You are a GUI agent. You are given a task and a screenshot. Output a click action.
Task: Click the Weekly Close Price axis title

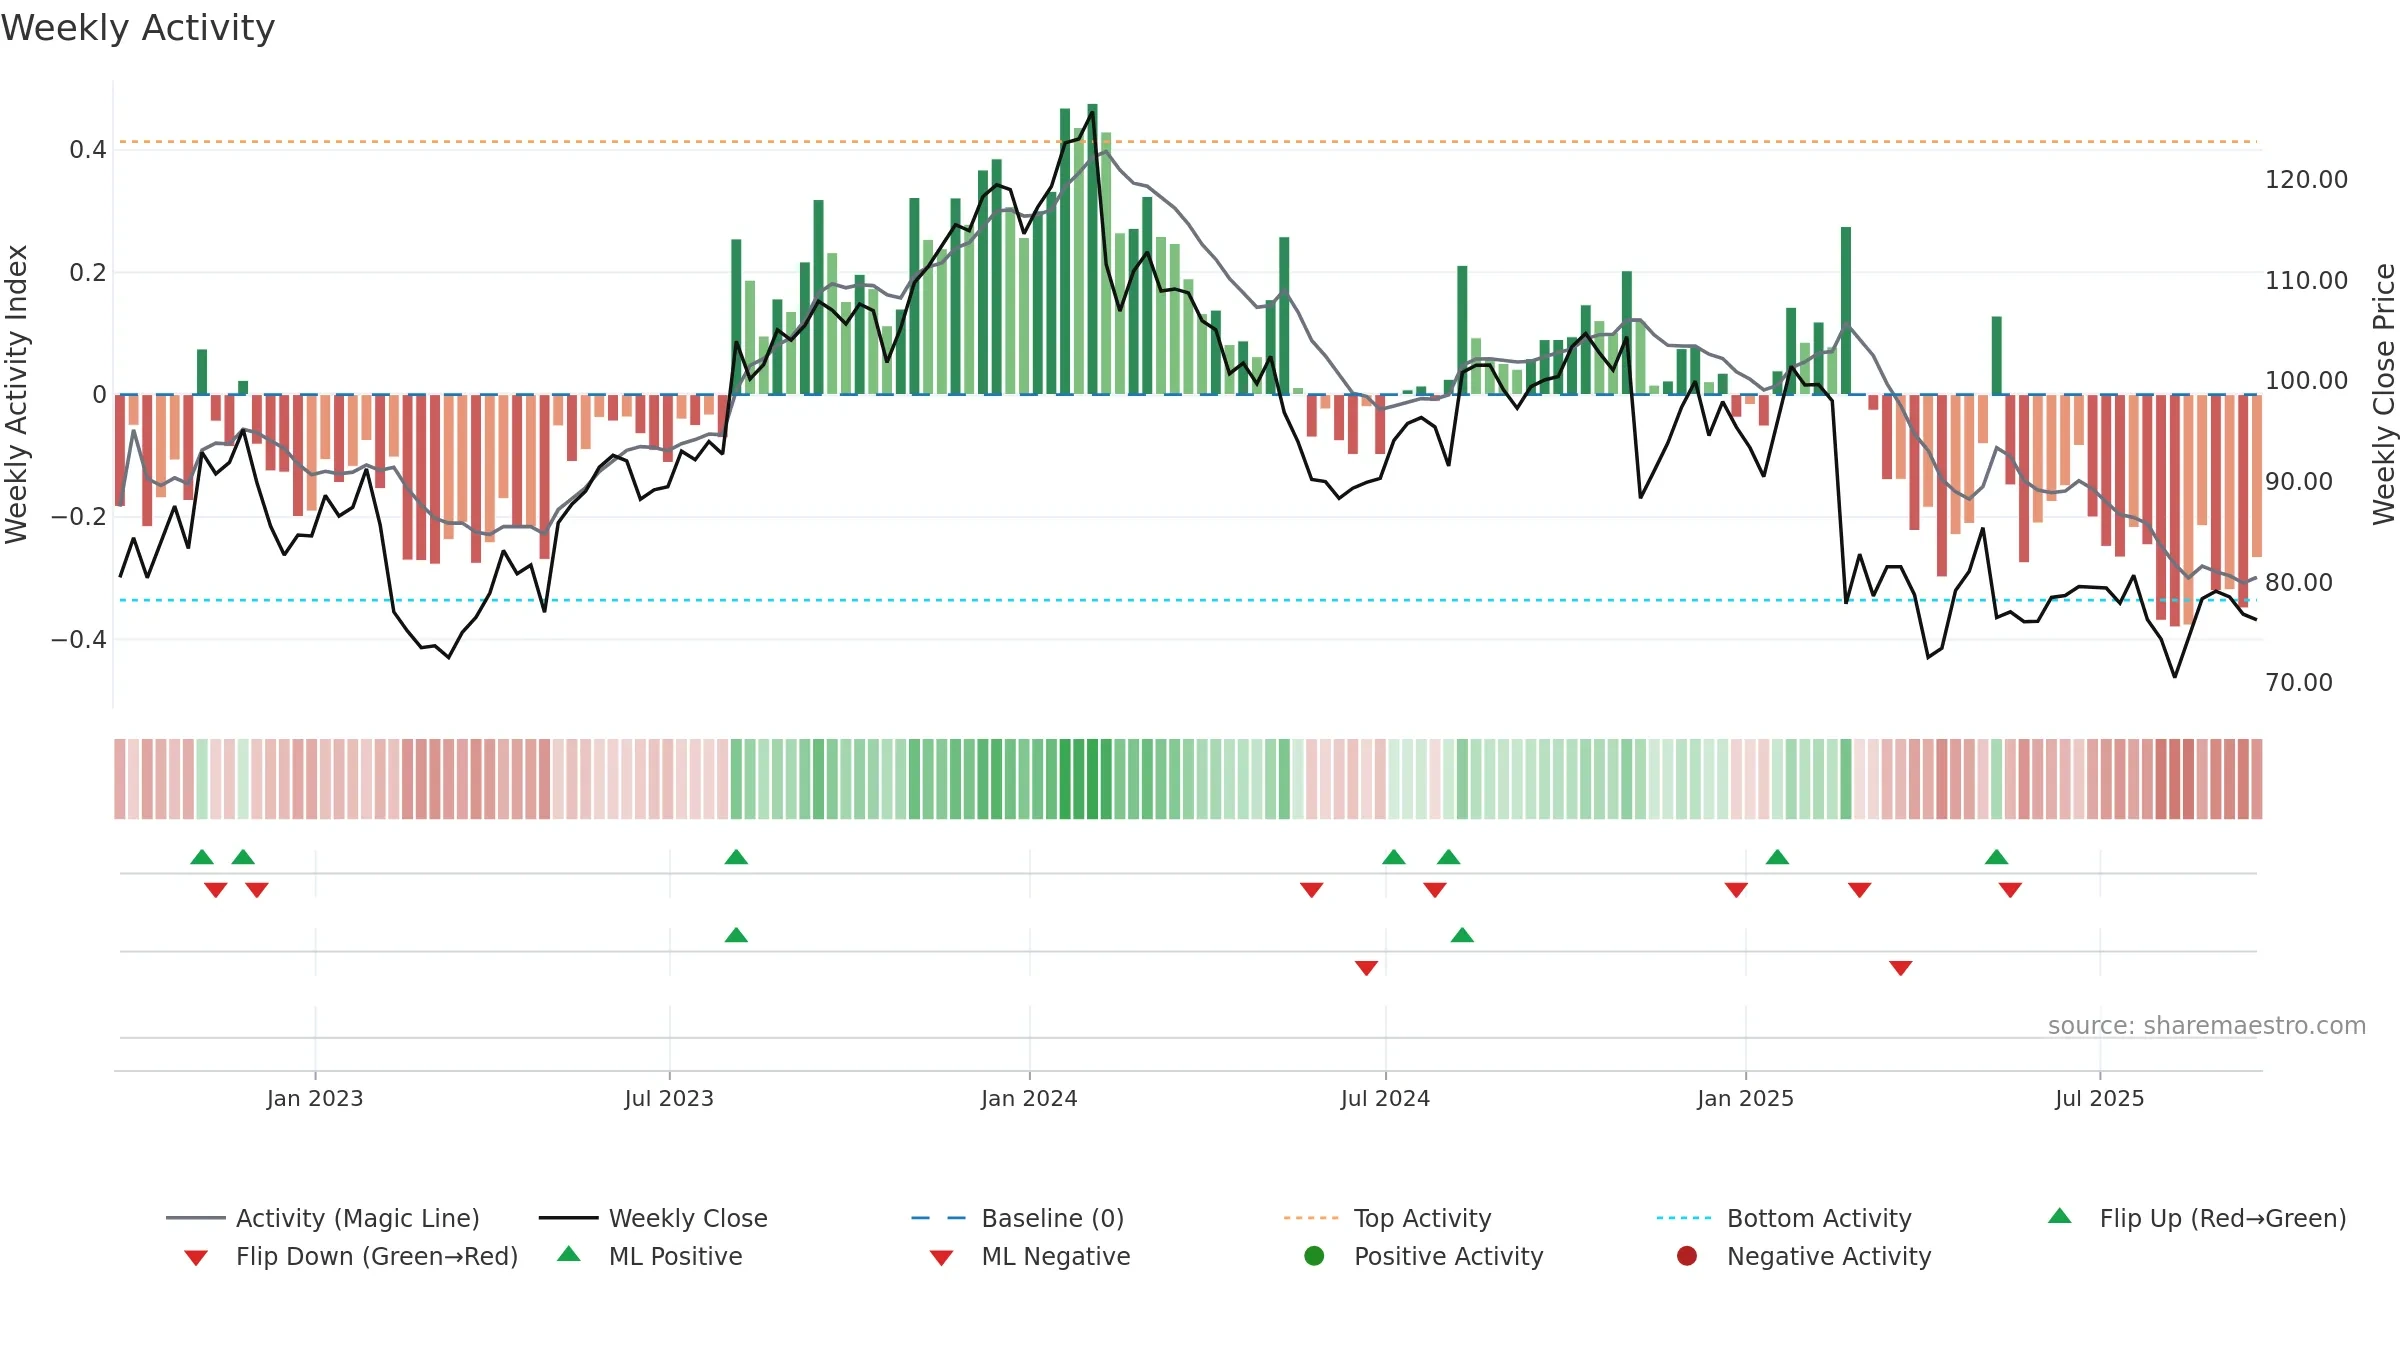(2384, 394)
